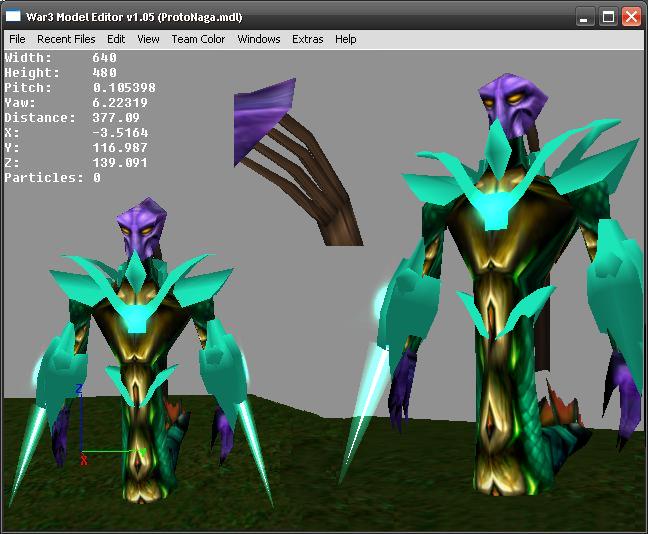This screenshot has height=534, width=648.
Task: Open the Extras menu
Action: (307, 39)
